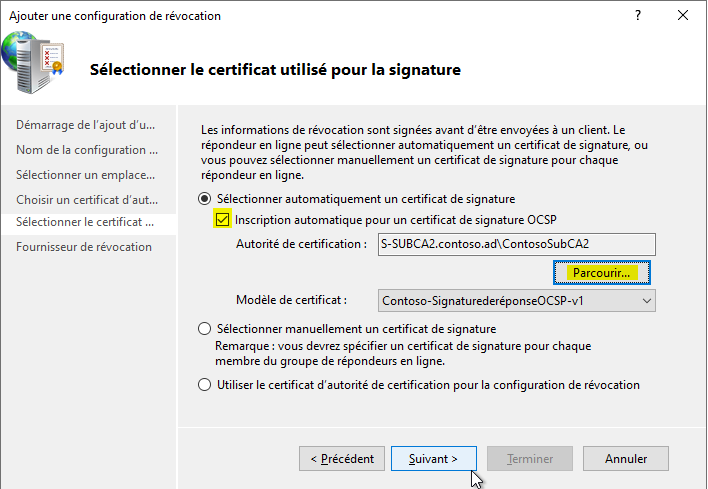The width and height of the screenshot is (708, 489).
Task: Toggle OCSP auto-enrollment checkbox
Action: [222, 220]
